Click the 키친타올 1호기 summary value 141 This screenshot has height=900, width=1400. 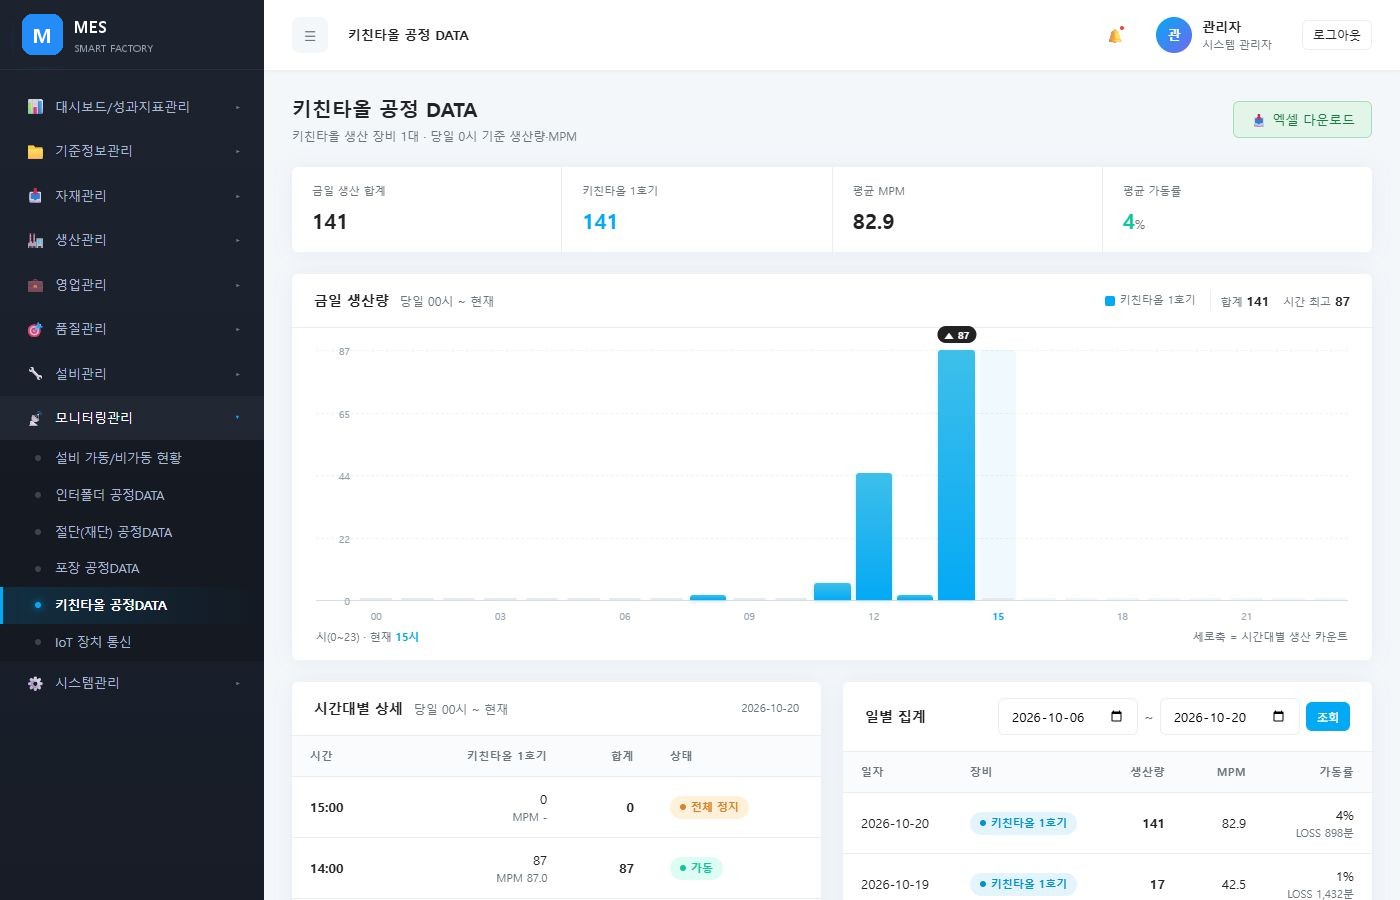click(600, 222)
